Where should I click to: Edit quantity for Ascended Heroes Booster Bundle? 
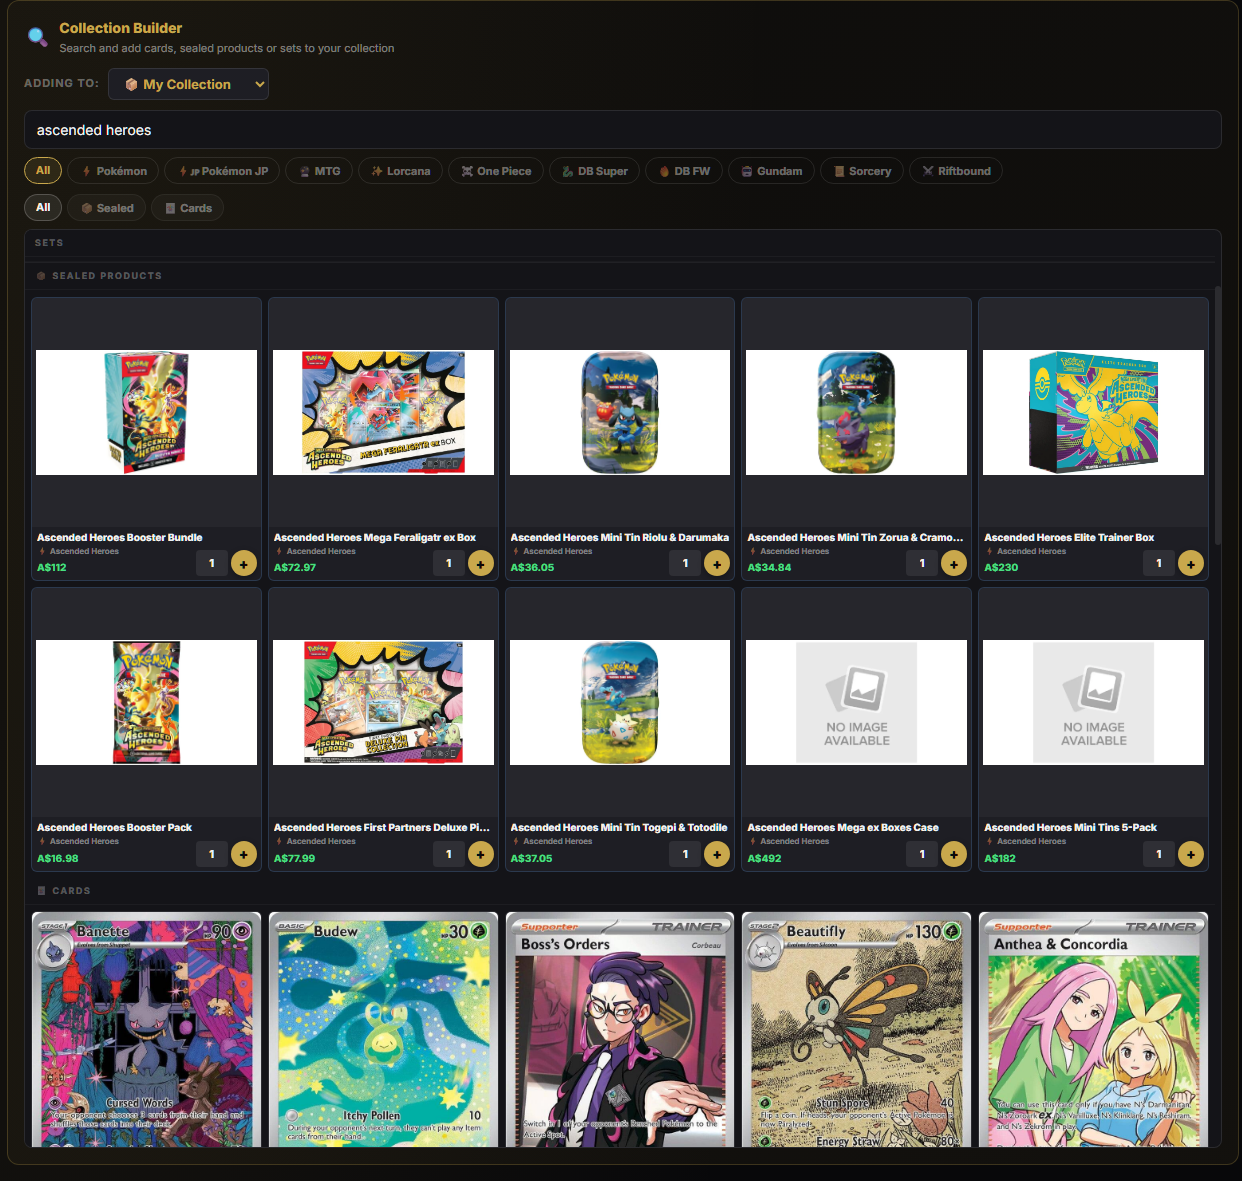212,563
